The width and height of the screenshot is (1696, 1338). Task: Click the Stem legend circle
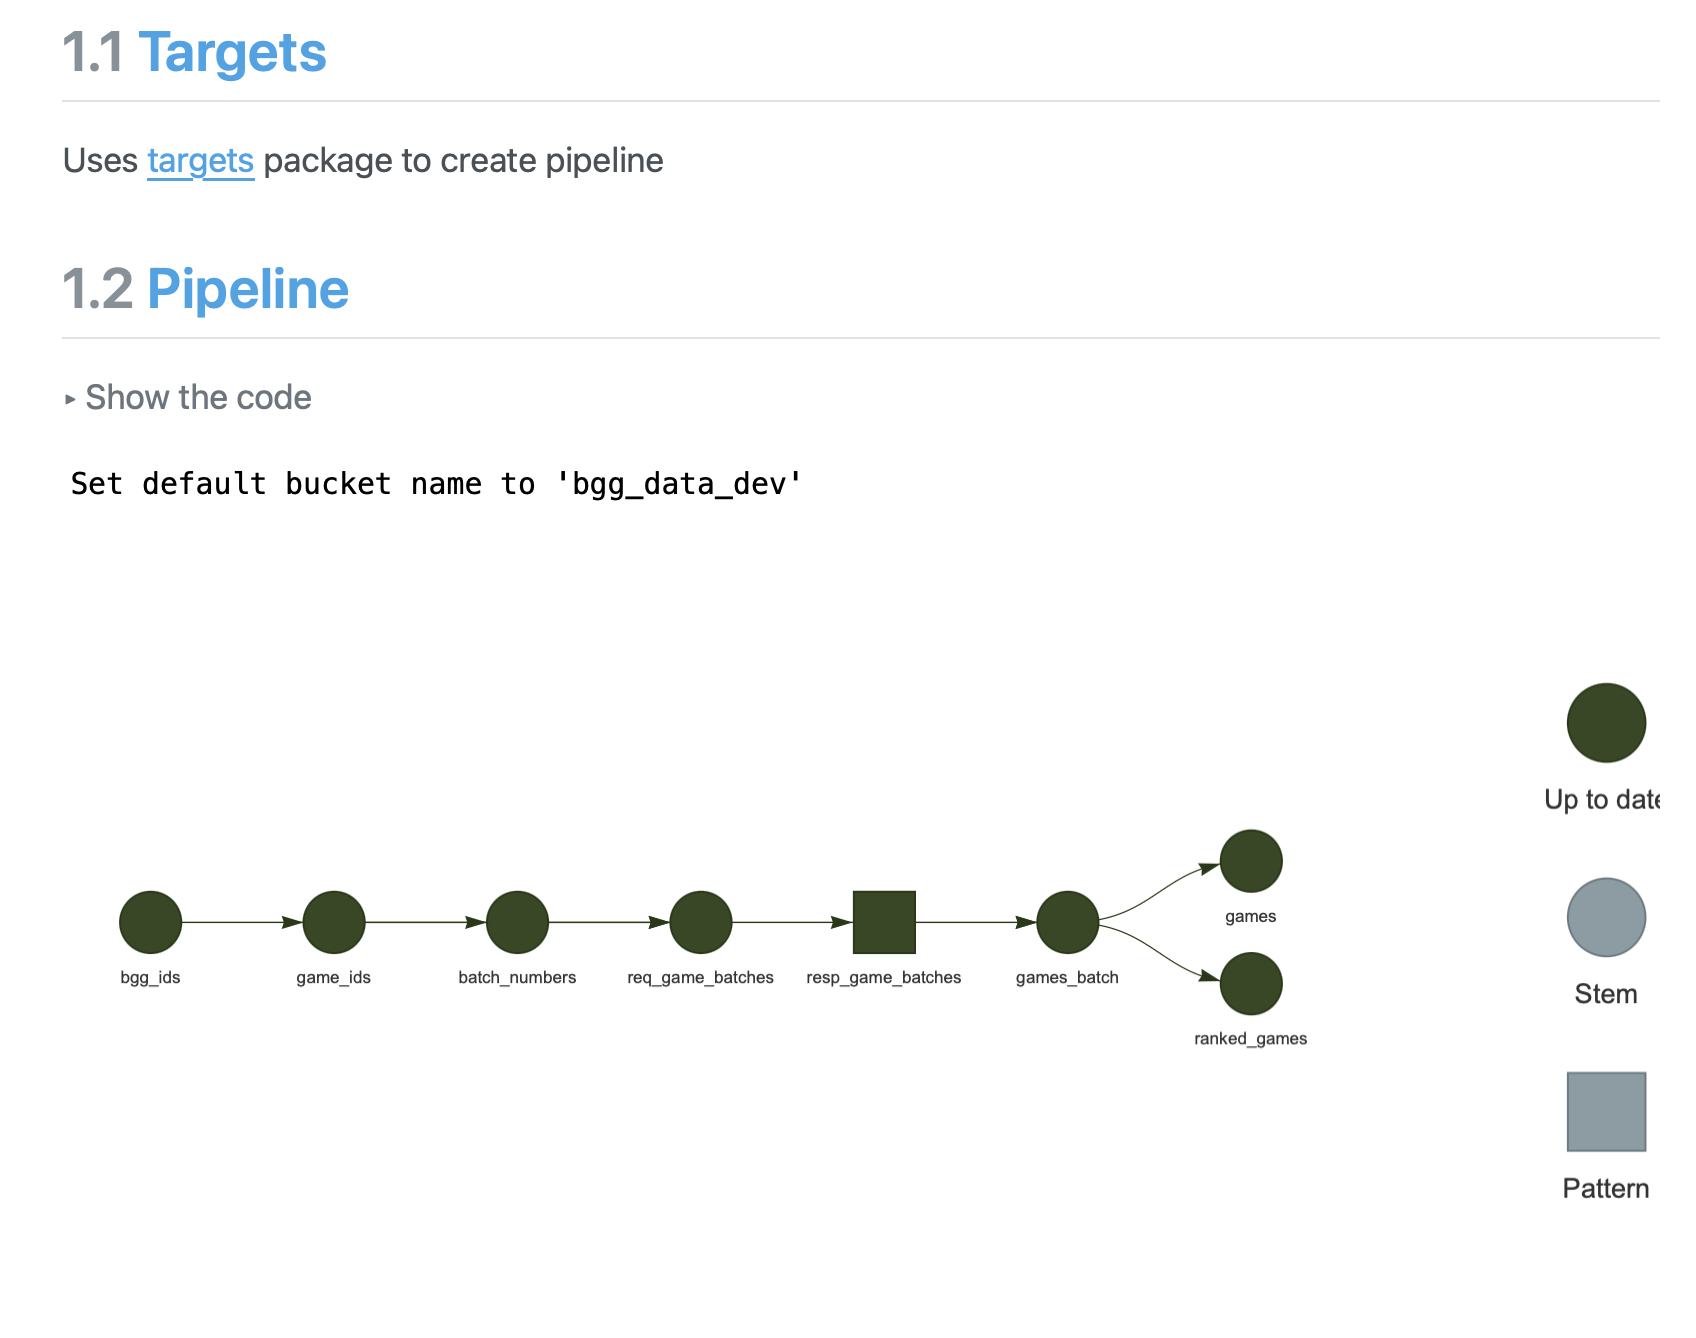(x=1606, y=917)
